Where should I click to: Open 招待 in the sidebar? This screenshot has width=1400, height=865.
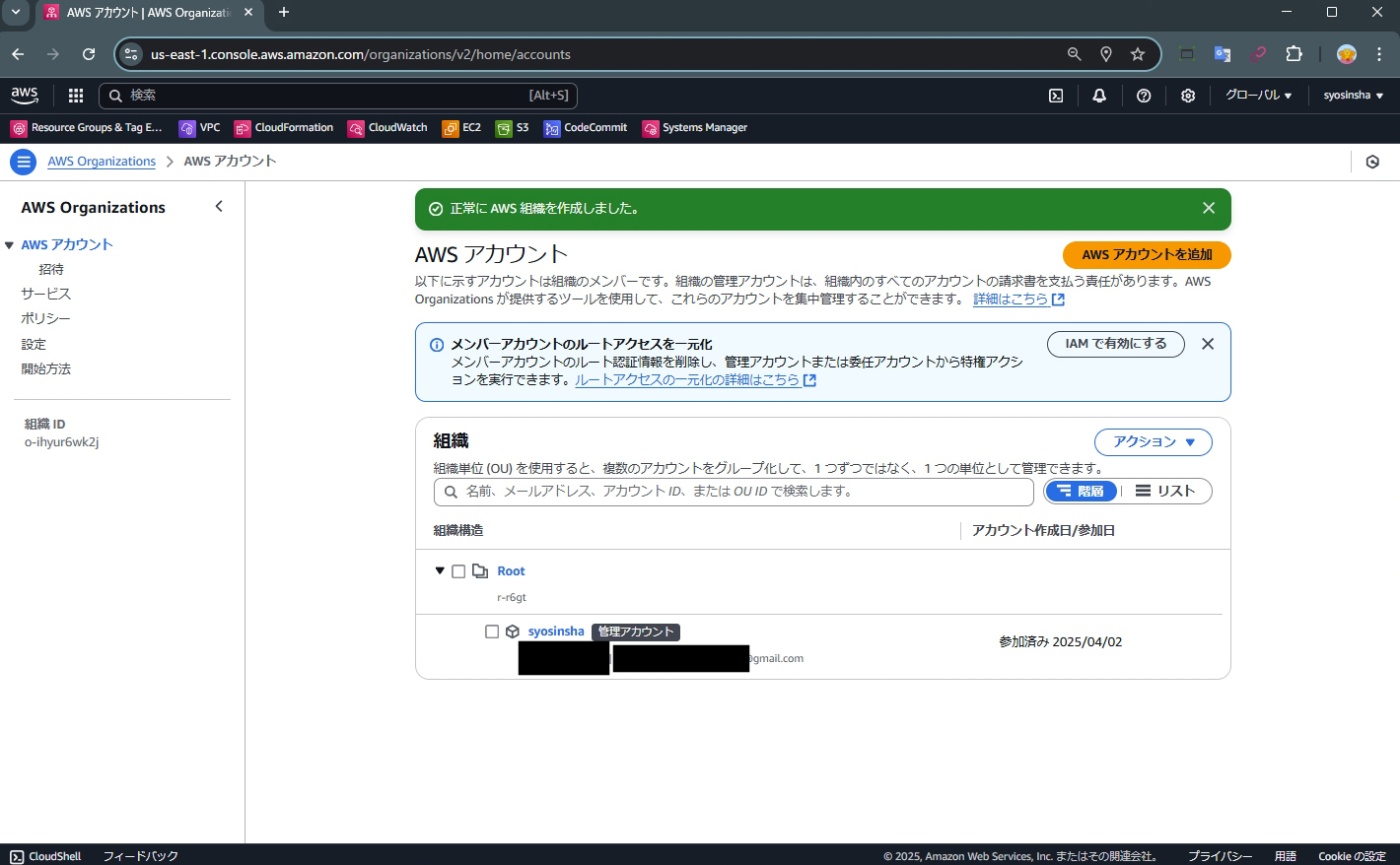click(51, 269)
